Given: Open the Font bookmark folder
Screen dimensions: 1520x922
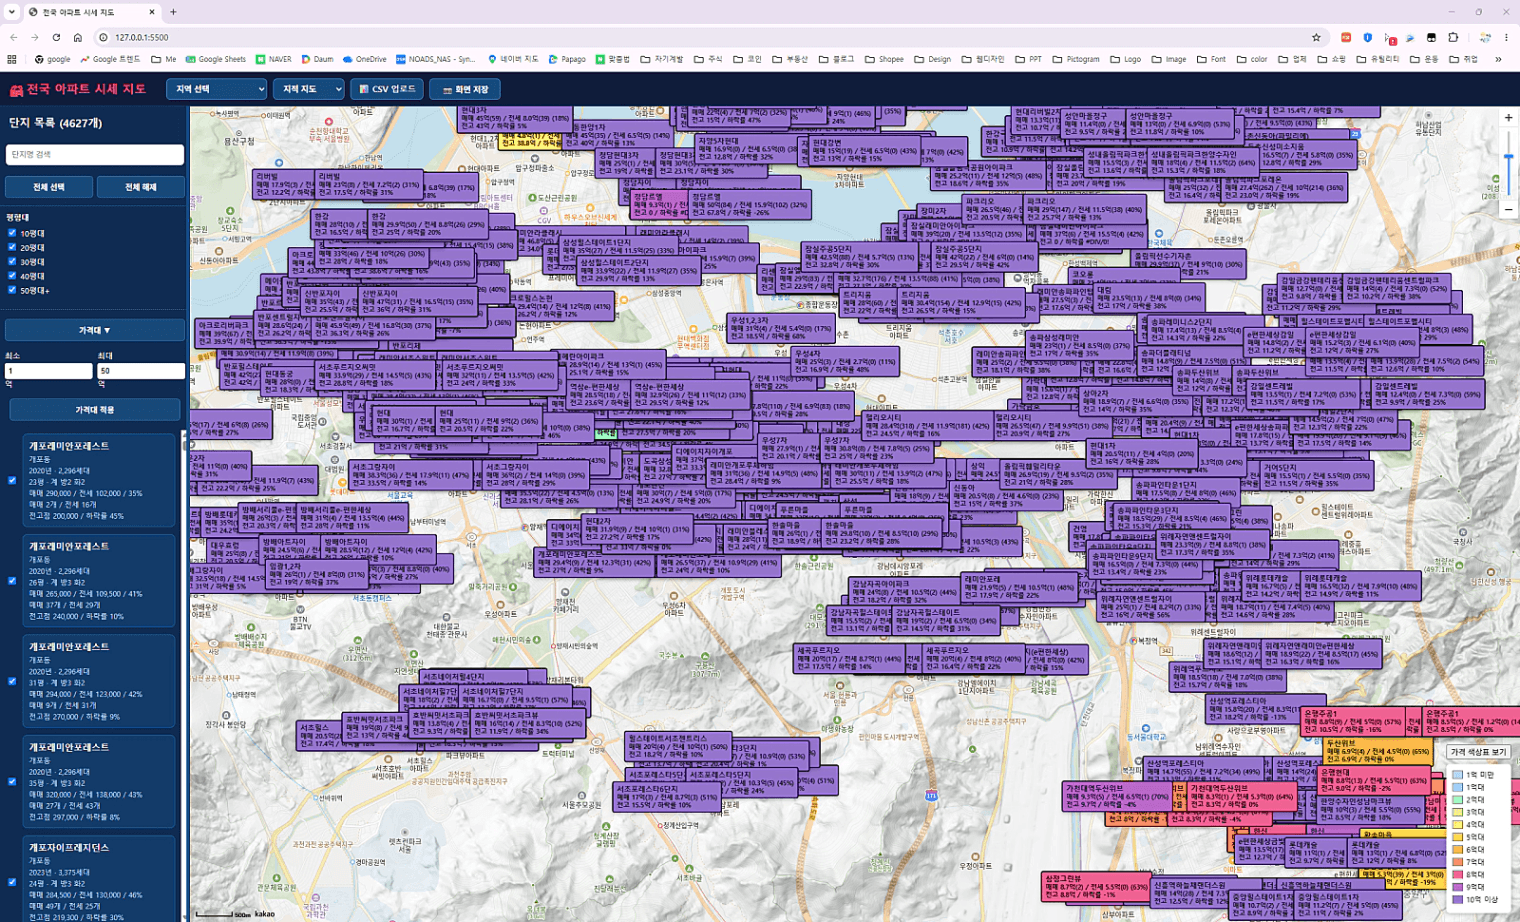Looking at the screenshot, I should point(1210,59).
